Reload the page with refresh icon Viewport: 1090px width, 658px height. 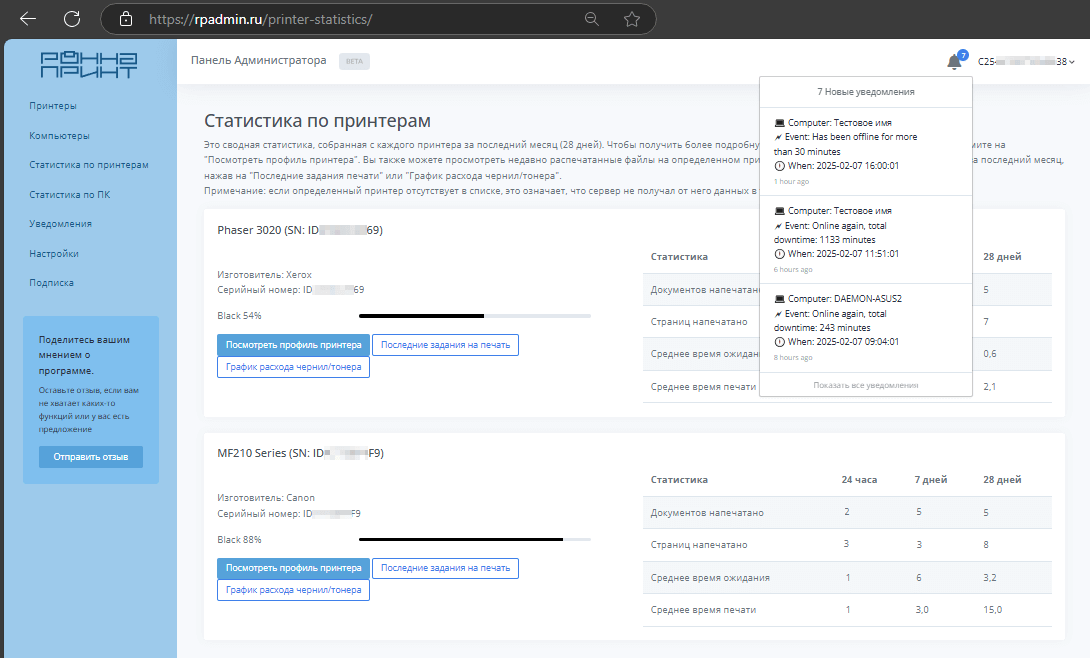[x=72, y=19]
